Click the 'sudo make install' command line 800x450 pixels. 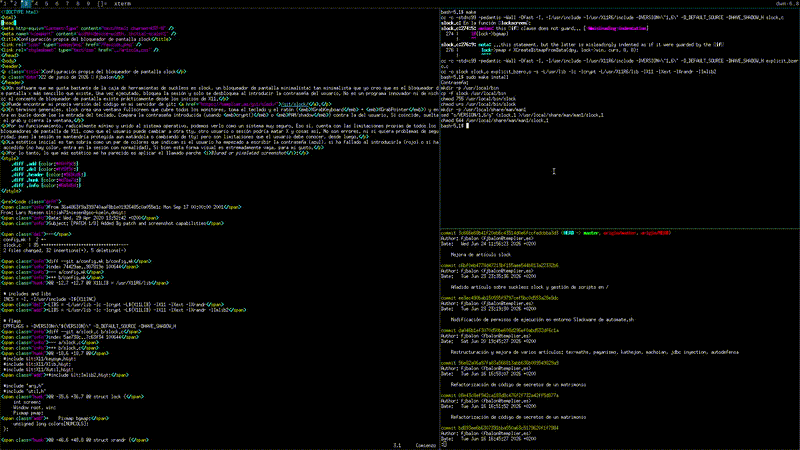474,77
